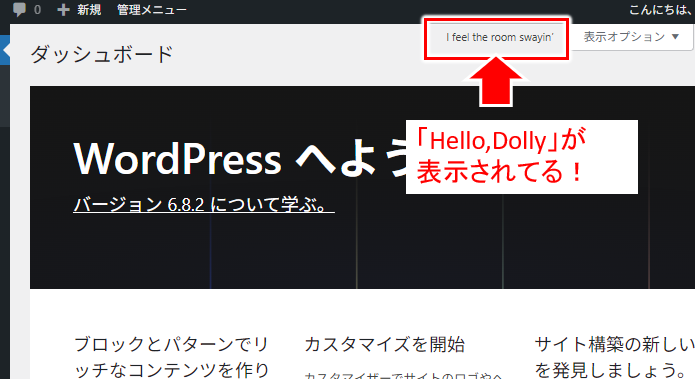Open the バージョン 6.8.2 について学ぶ link
Image resolution: width=695 pixels, height=379 pixels.
(x=204, y=204)
